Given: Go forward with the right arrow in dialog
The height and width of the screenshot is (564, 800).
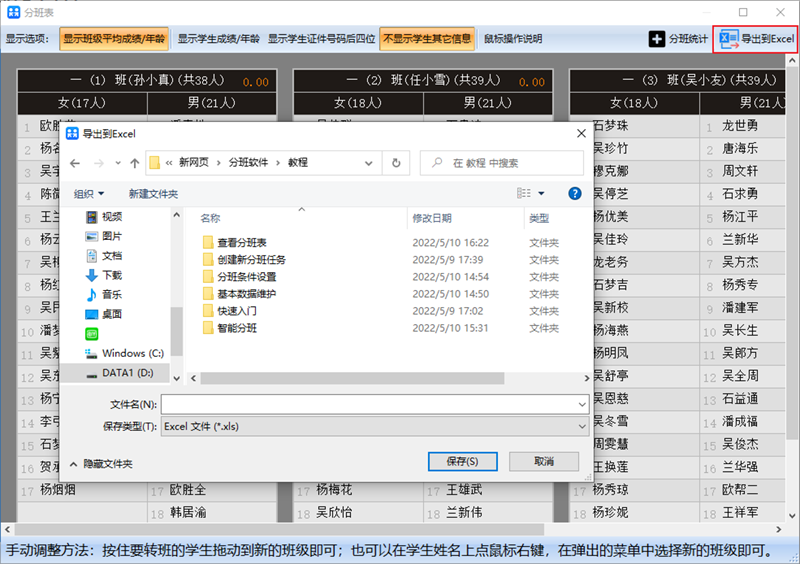Looking at the screenshot, I should pos(99,163).
